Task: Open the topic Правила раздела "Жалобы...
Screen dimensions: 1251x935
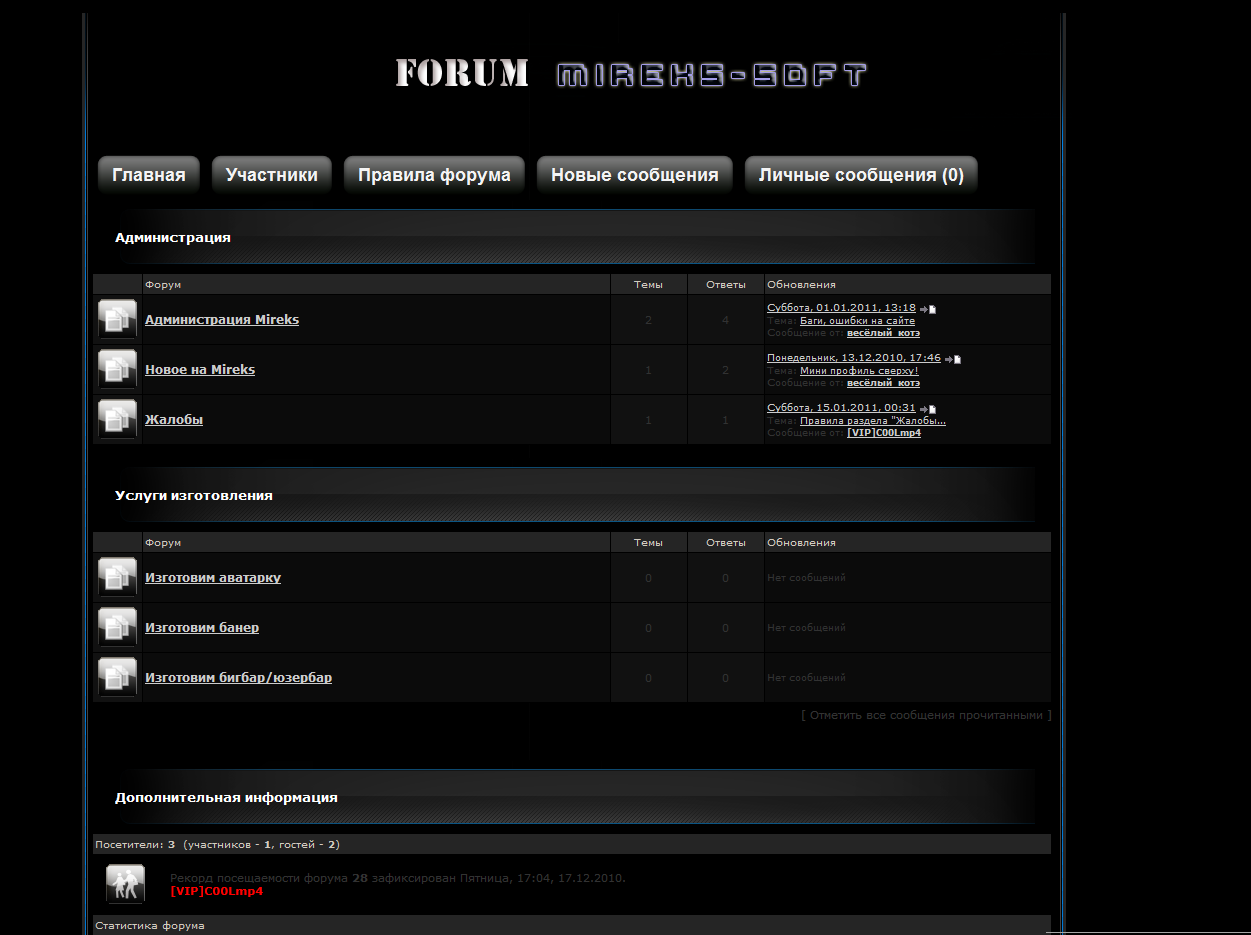Action: tap(873, 421)
